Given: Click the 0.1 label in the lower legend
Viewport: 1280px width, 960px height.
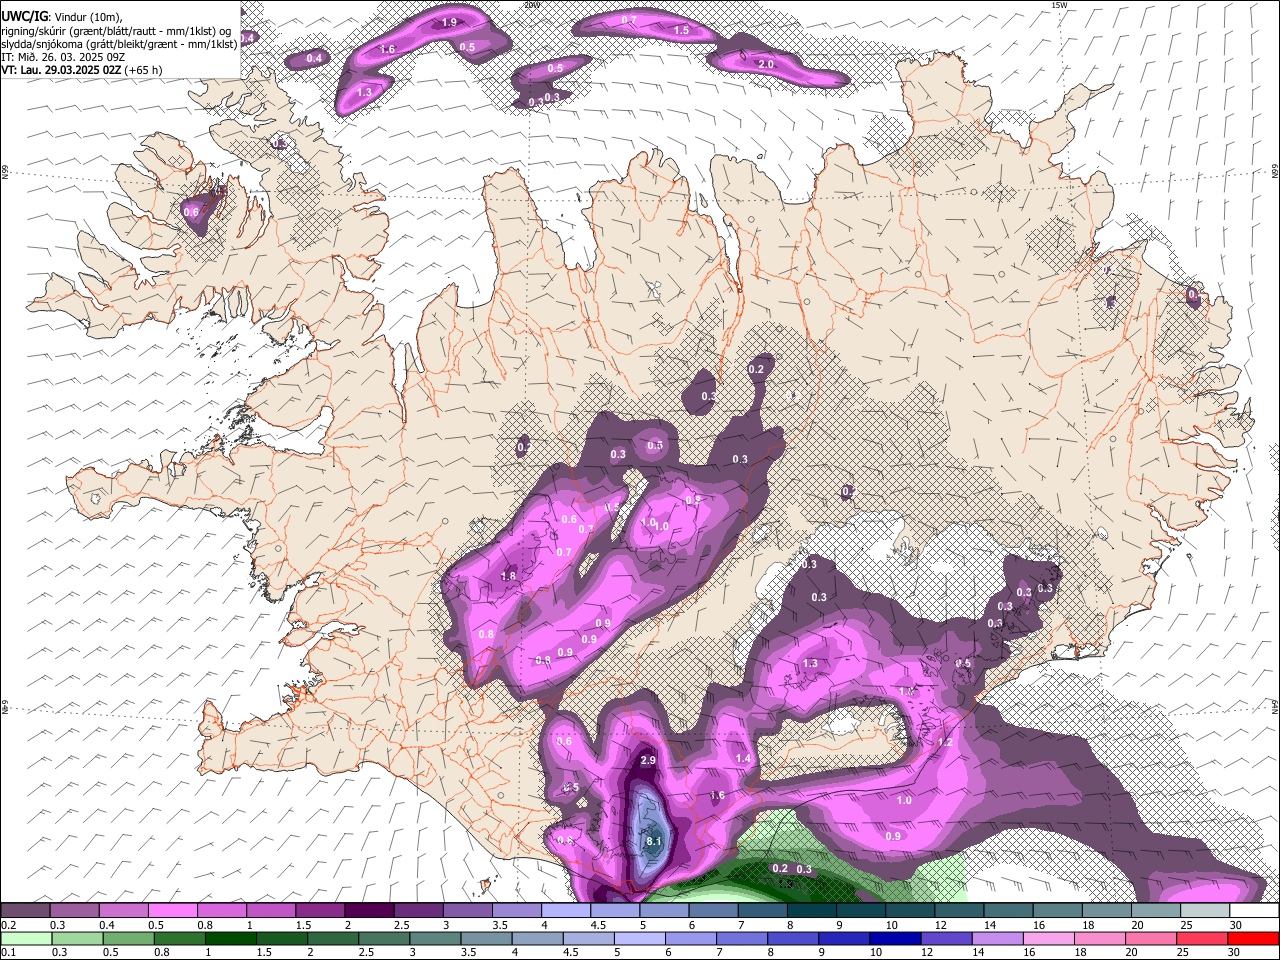Looking at the screenshot, I should point(7,952).
